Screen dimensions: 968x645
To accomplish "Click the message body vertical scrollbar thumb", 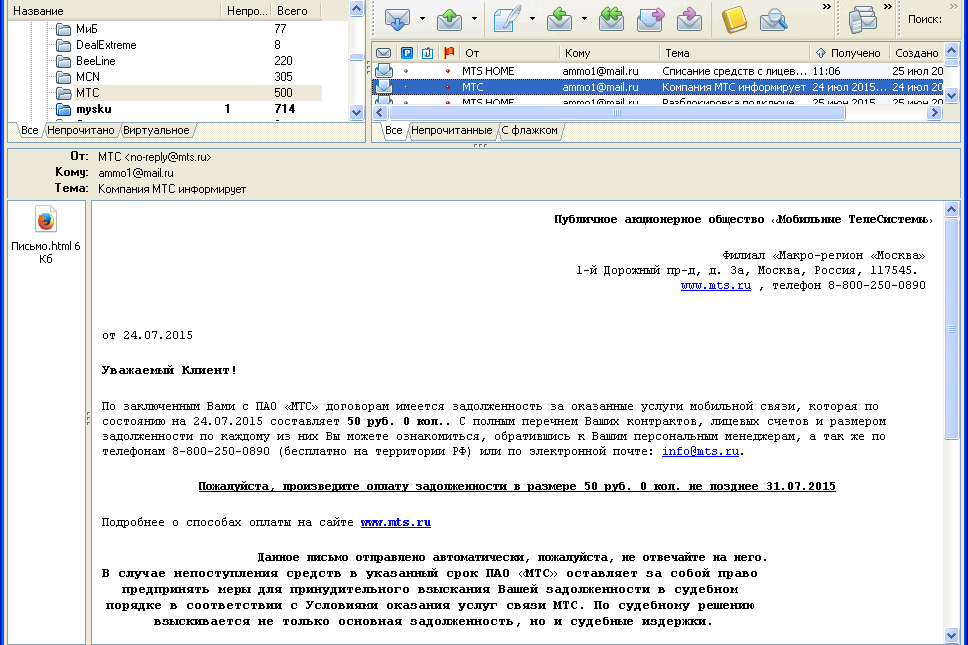I will 951,328.
